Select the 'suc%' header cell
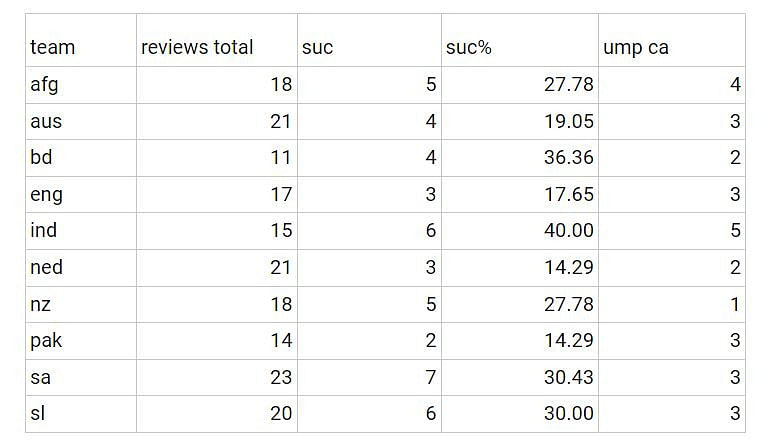Viewport: 773px width, 447px height. tap(520, 40)
